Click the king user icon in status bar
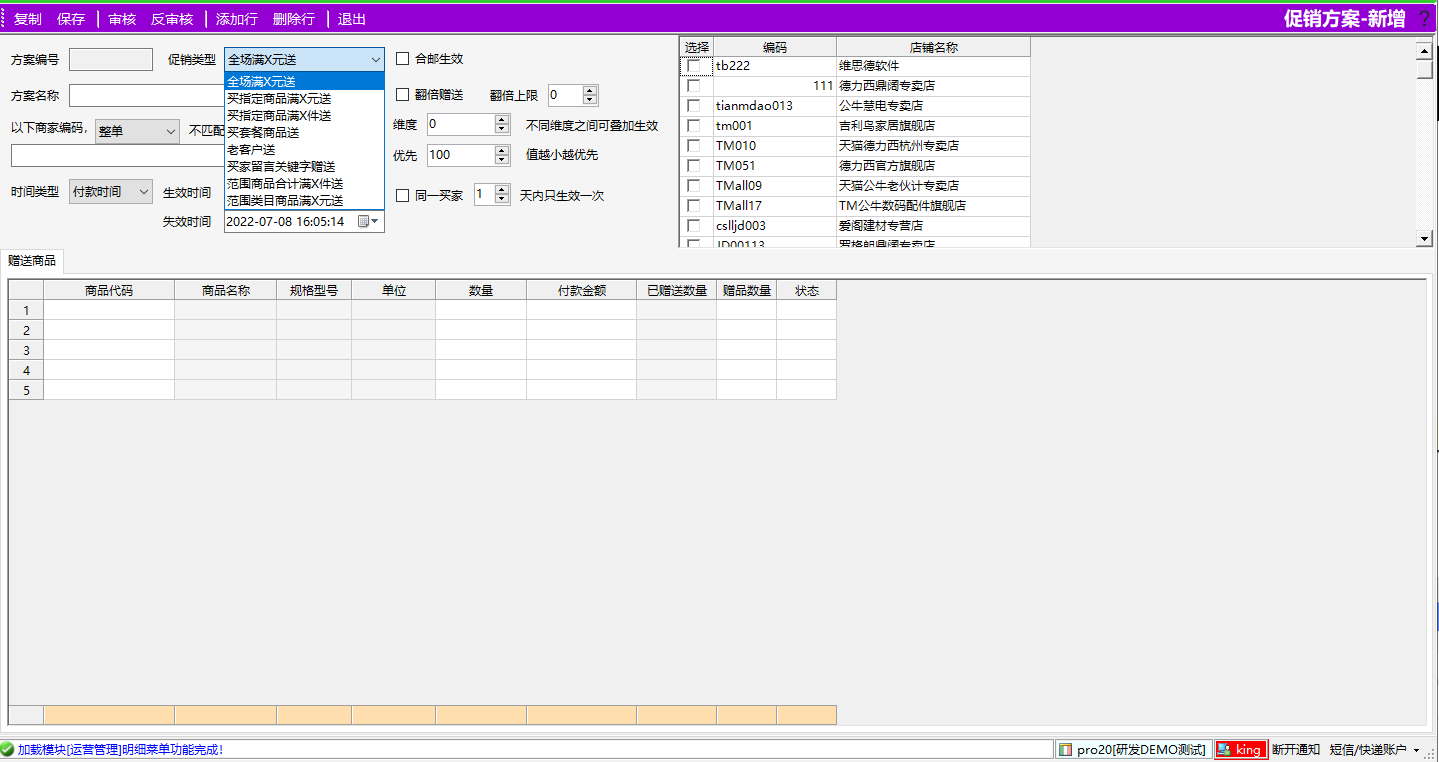Screen dimensions: 1439x762 point(1224,750)
